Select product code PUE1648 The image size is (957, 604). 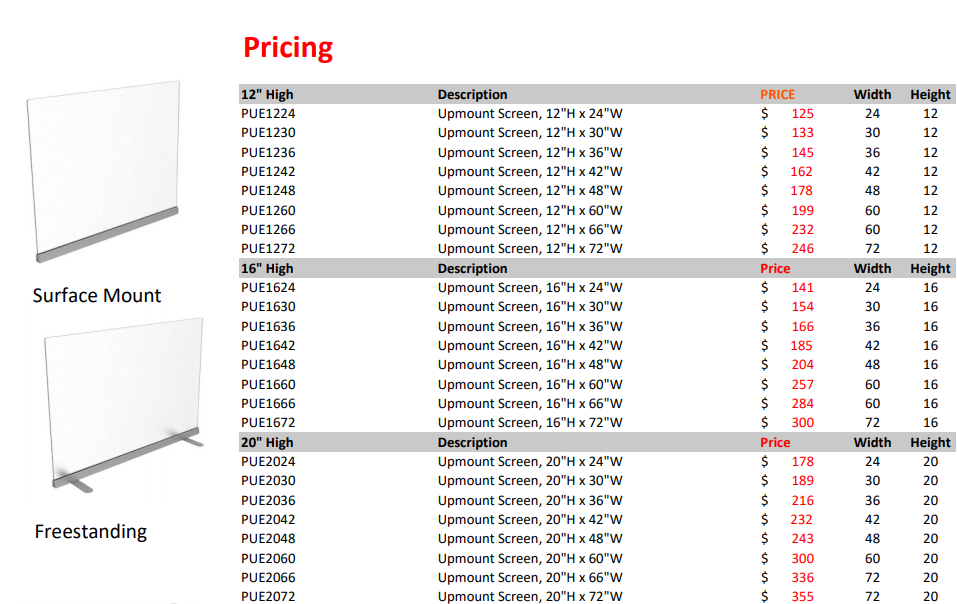(268, 364)
